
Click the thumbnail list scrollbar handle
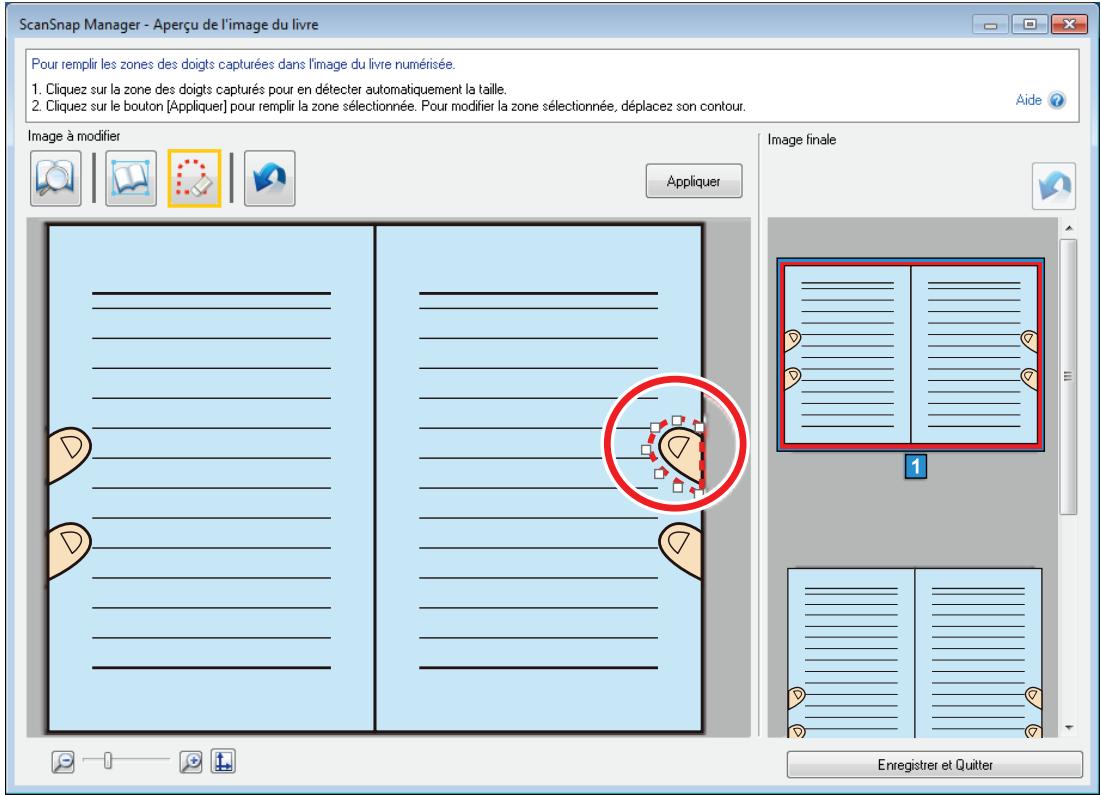coord(1068,376)
